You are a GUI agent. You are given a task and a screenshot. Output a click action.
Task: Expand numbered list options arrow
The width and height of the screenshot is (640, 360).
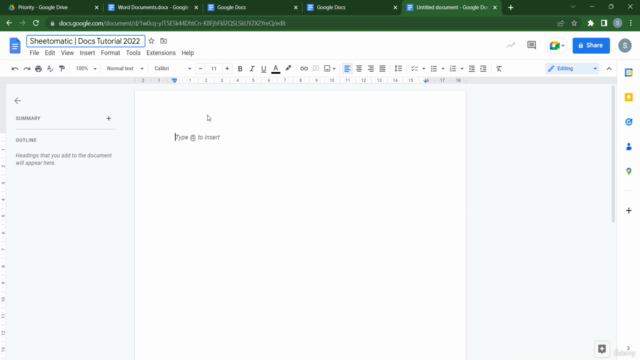click(x=462, y=69)
